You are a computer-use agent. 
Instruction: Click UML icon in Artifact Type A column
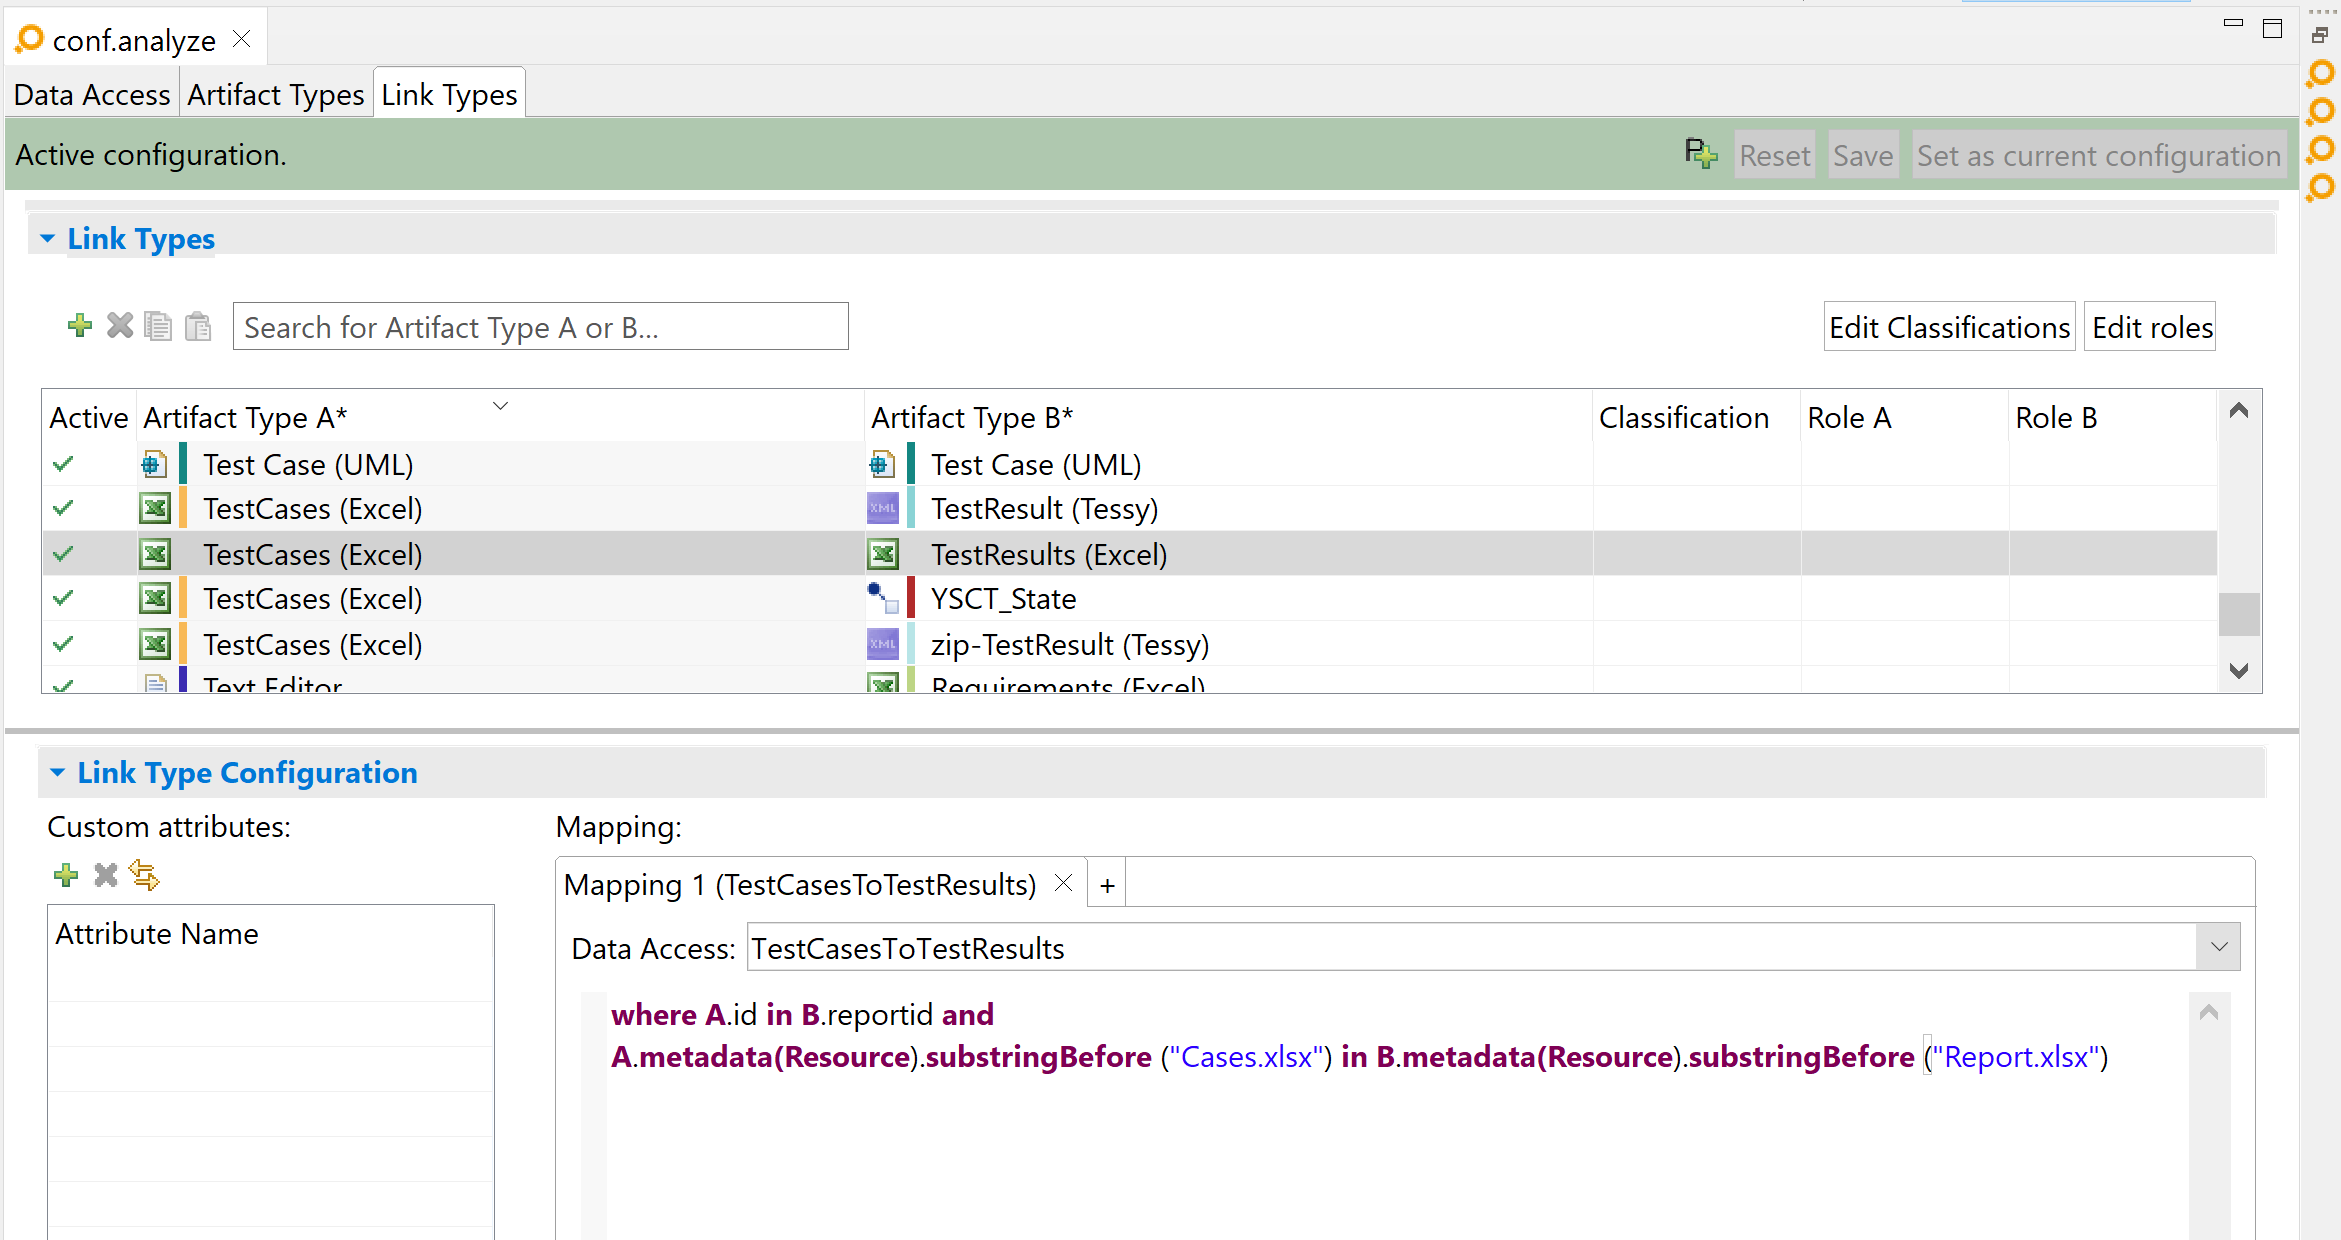pyautogui.click(x=154, y=464)
